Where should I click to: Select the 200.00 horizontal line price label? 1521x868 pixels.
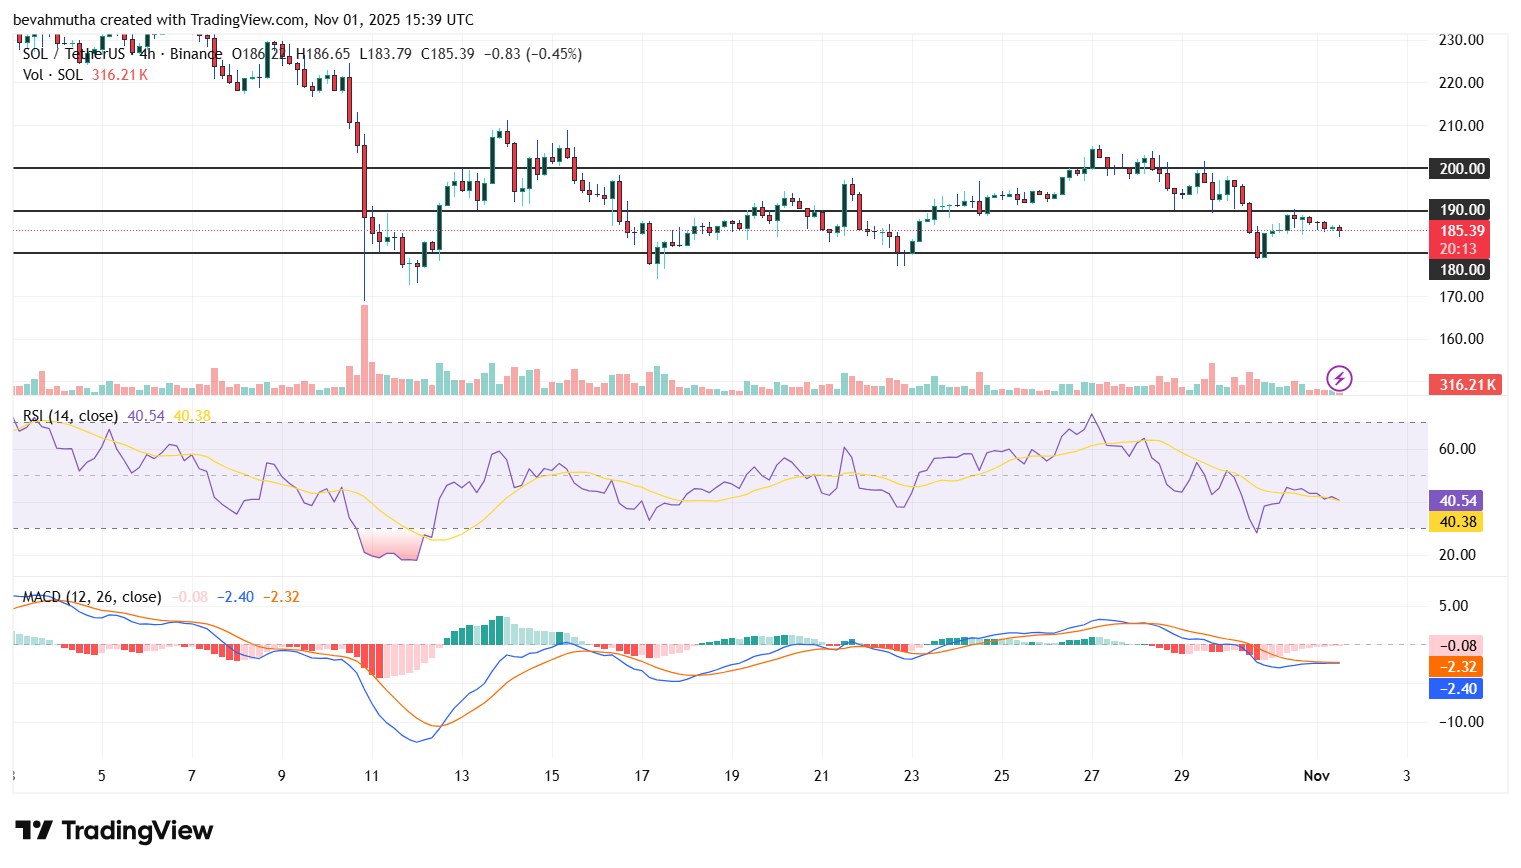point(1461,168)
